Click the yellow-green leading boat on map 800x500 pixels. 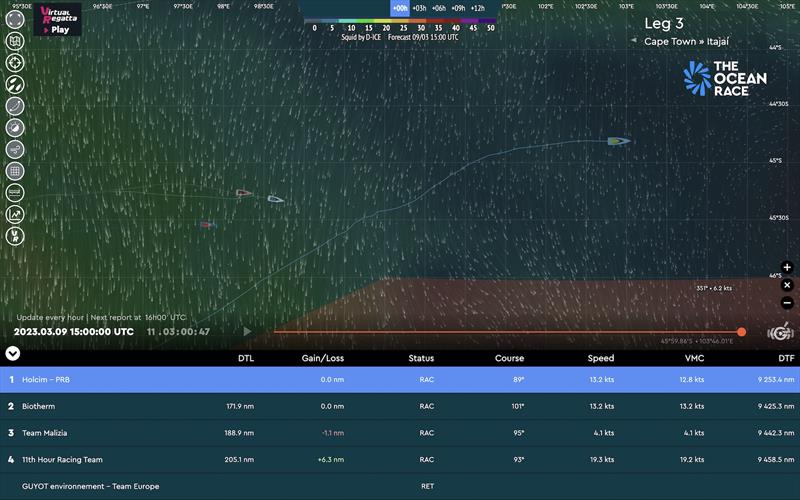pos(619,141)
